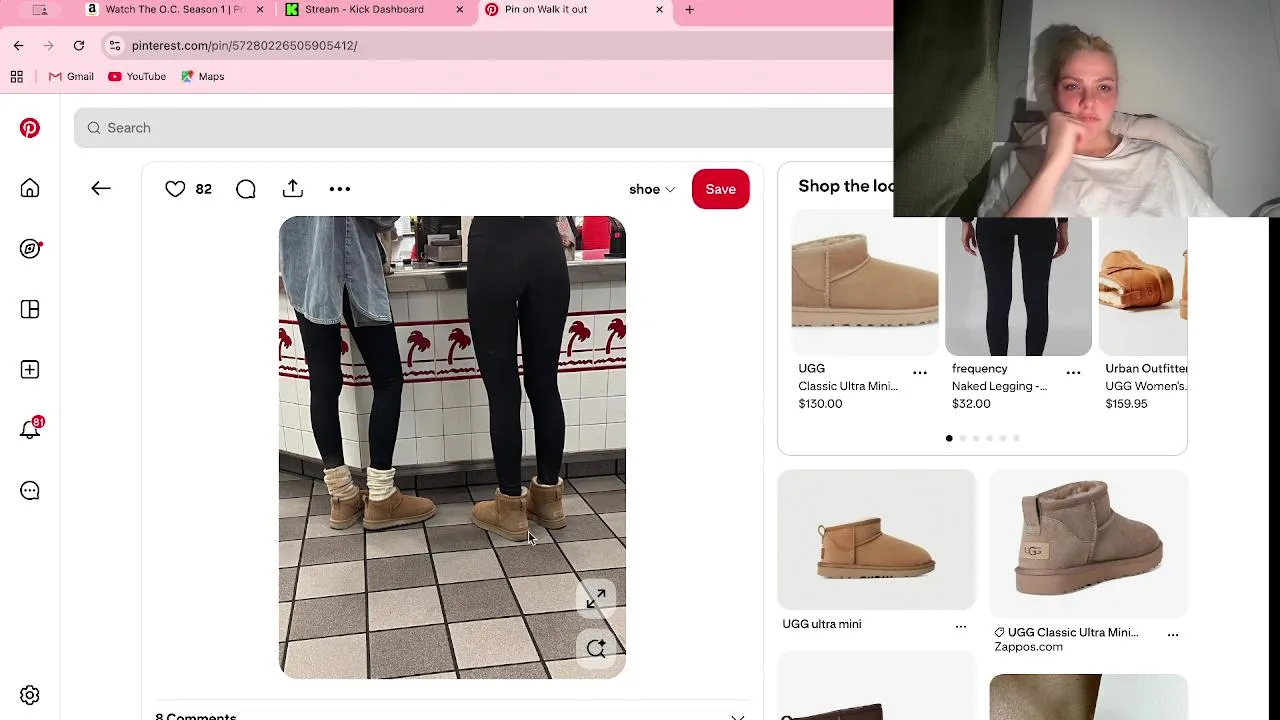Save the pin with red Save button

[720, 189]
